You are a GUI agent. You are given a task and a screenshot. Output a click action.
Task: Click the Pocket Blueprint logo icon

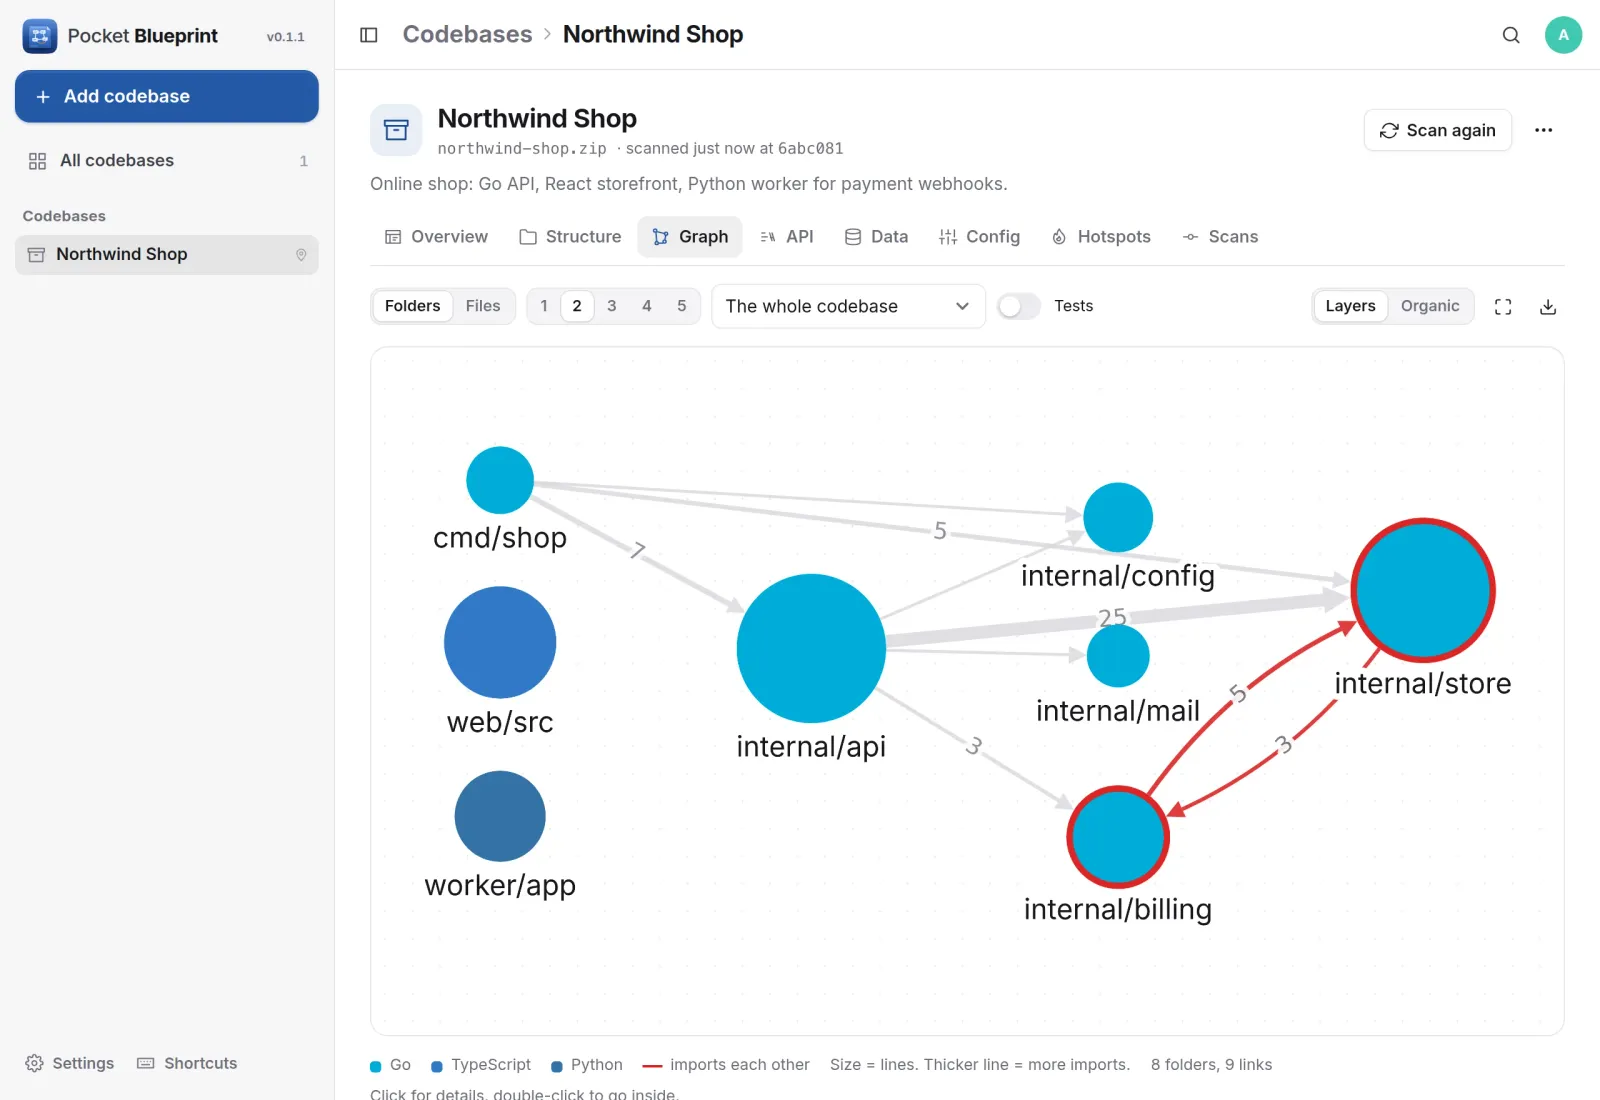40,36
